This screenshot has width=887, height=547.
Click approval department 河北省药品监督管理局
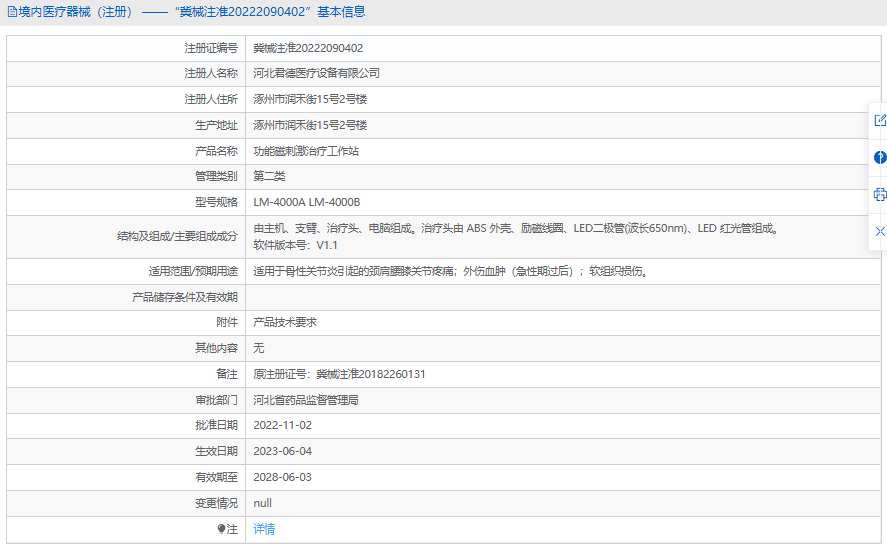coord(306,400)
